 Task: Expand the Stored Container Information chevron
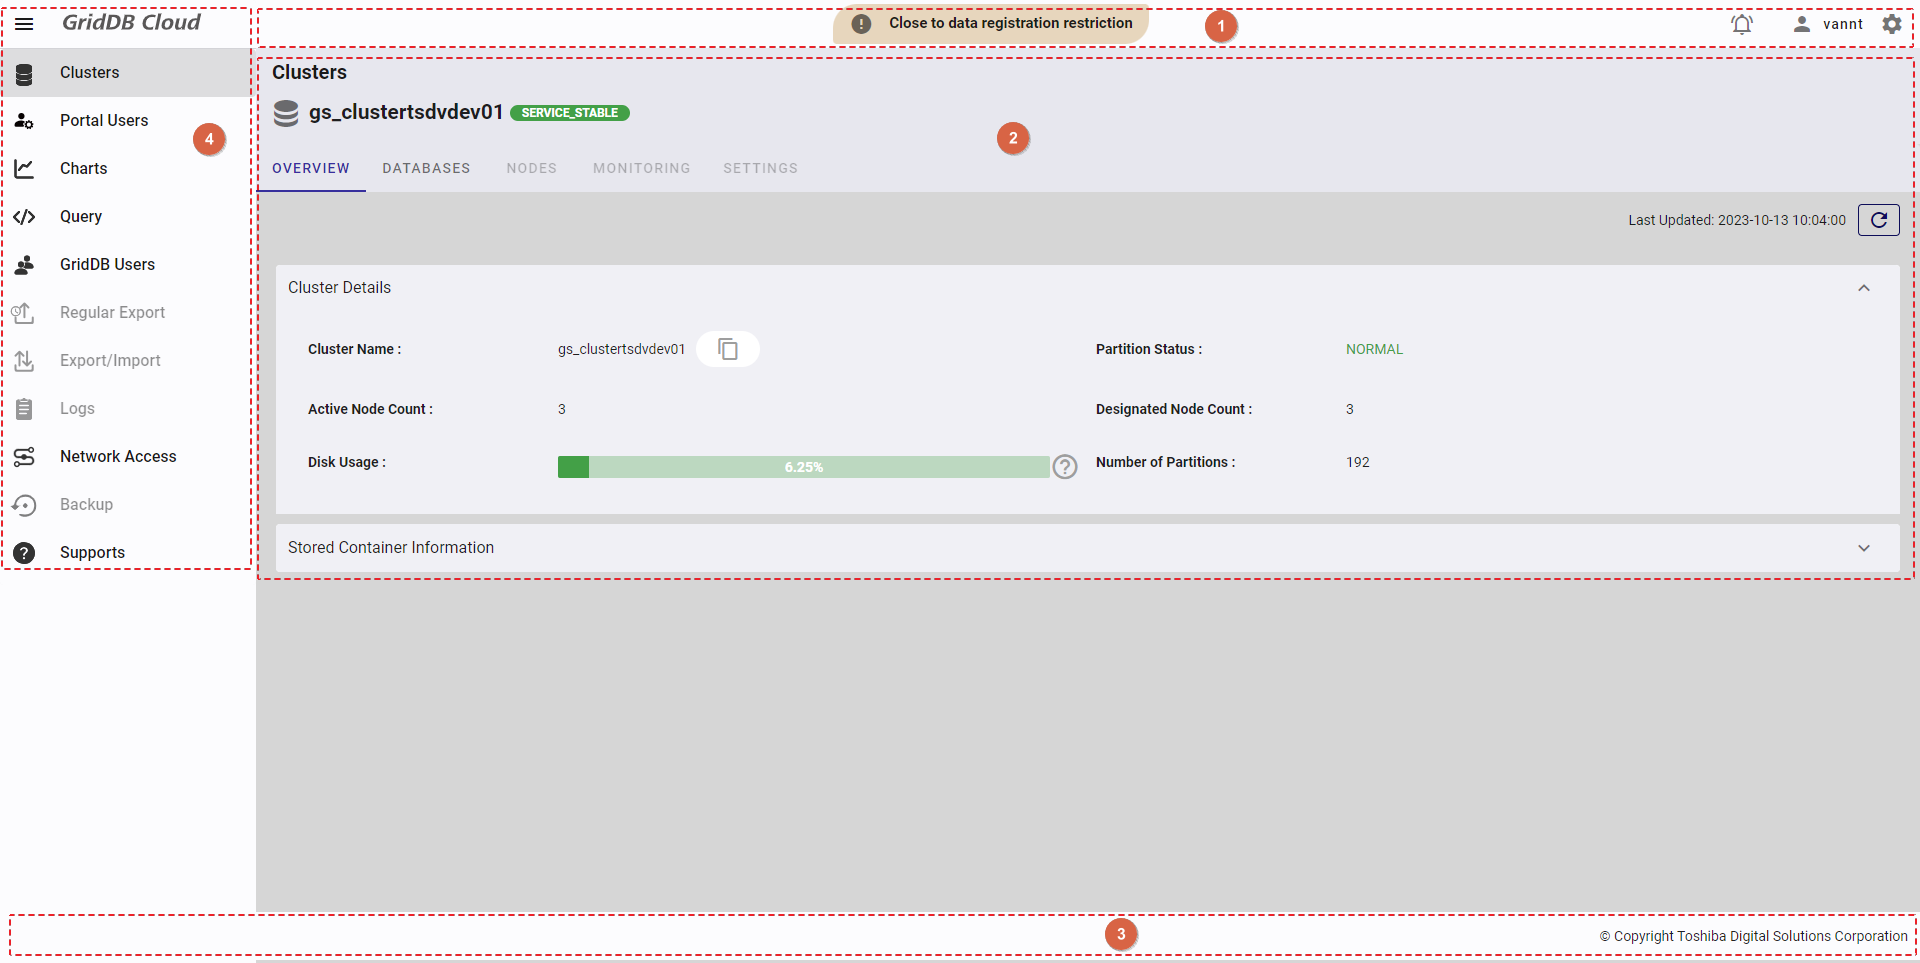point(1864,548)
